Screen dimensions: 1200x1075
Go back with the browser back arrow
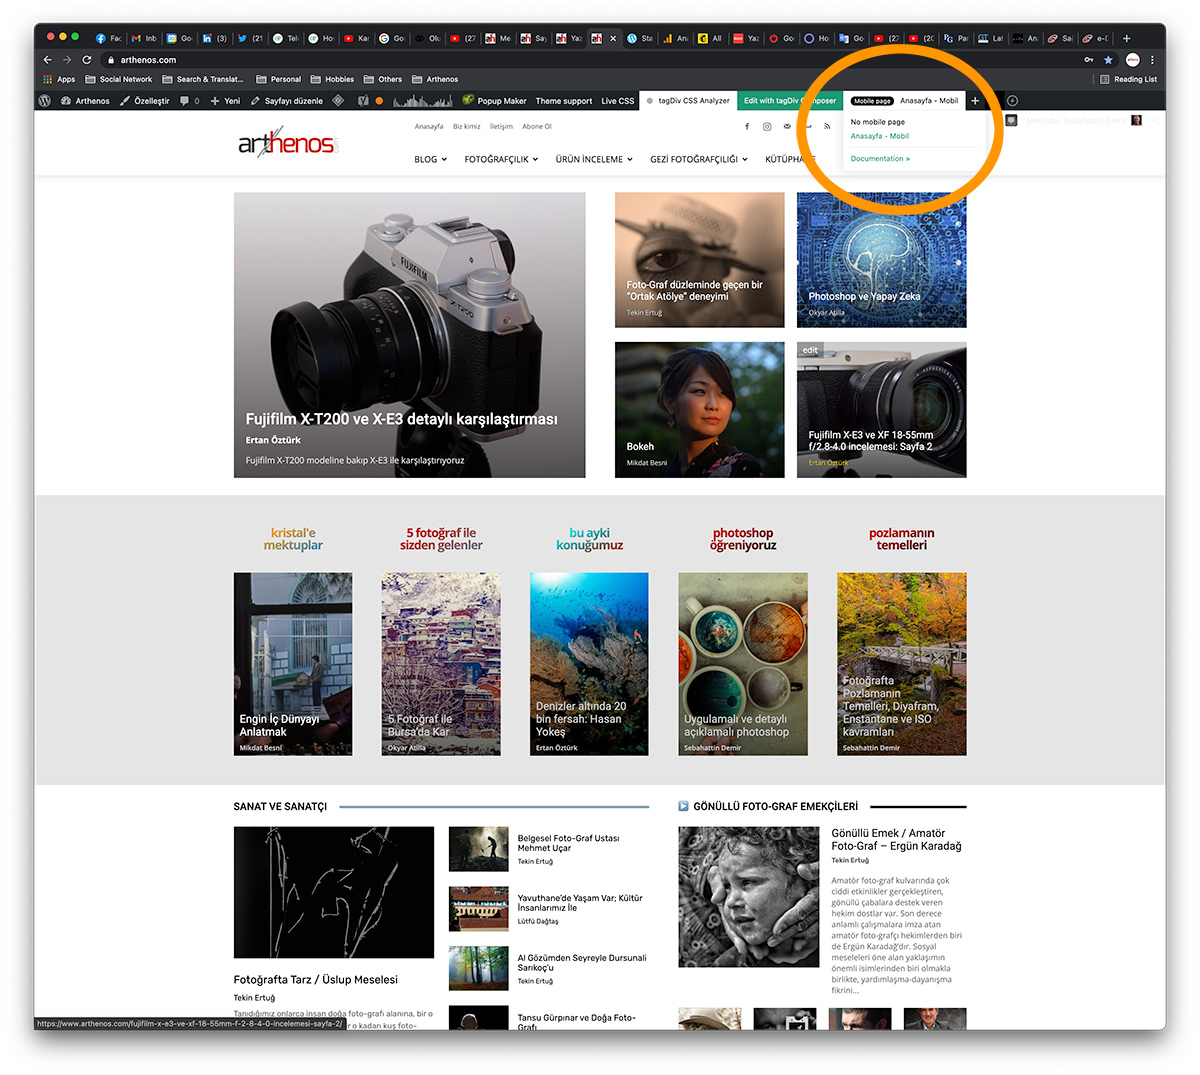(x=48, y=60)
